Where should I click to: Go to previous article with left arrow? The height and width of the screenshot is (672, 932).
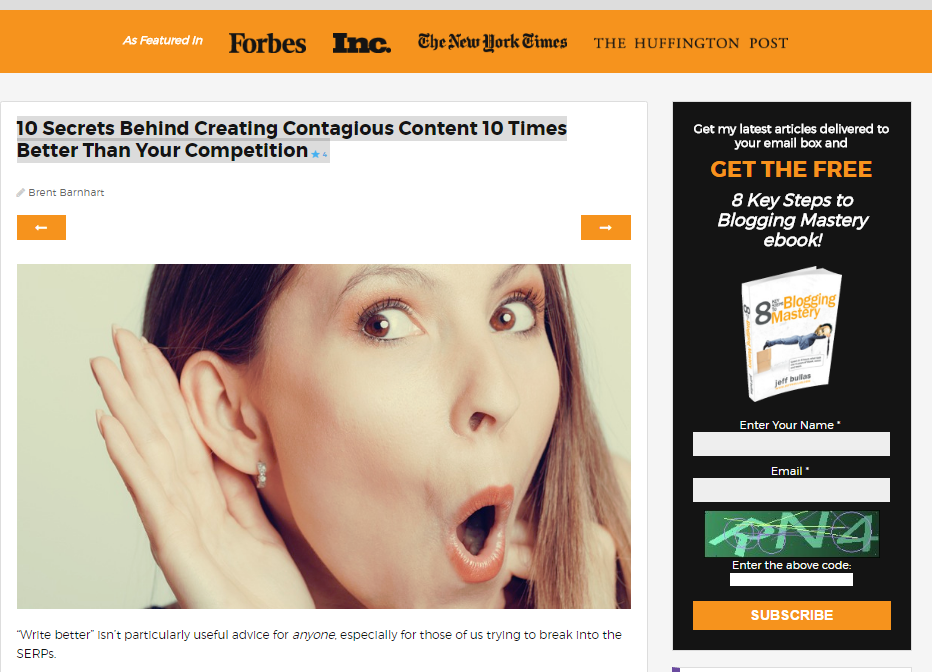click(41, 228)
